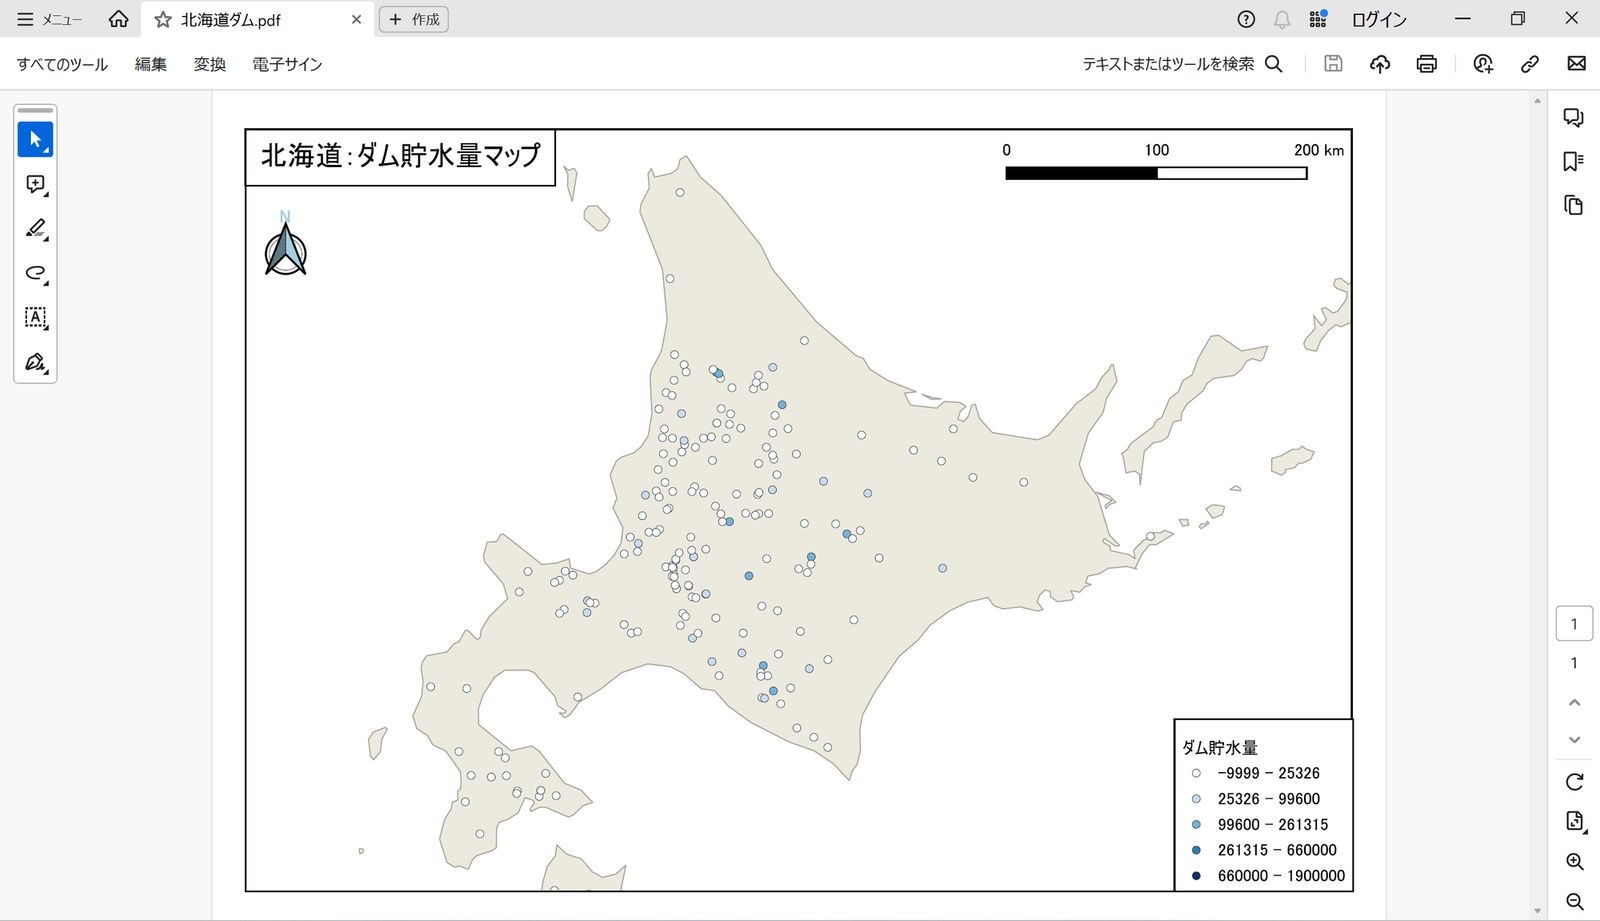
Task: Click the share with others person icon
Action: pyautogui.click(x=1483, y=64)
